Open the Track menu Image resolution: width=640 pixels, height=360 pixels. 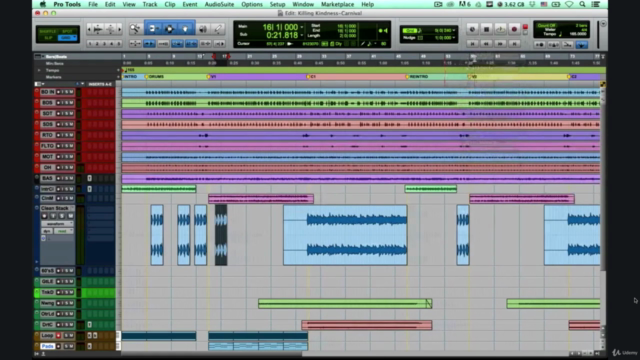(150, 4)
